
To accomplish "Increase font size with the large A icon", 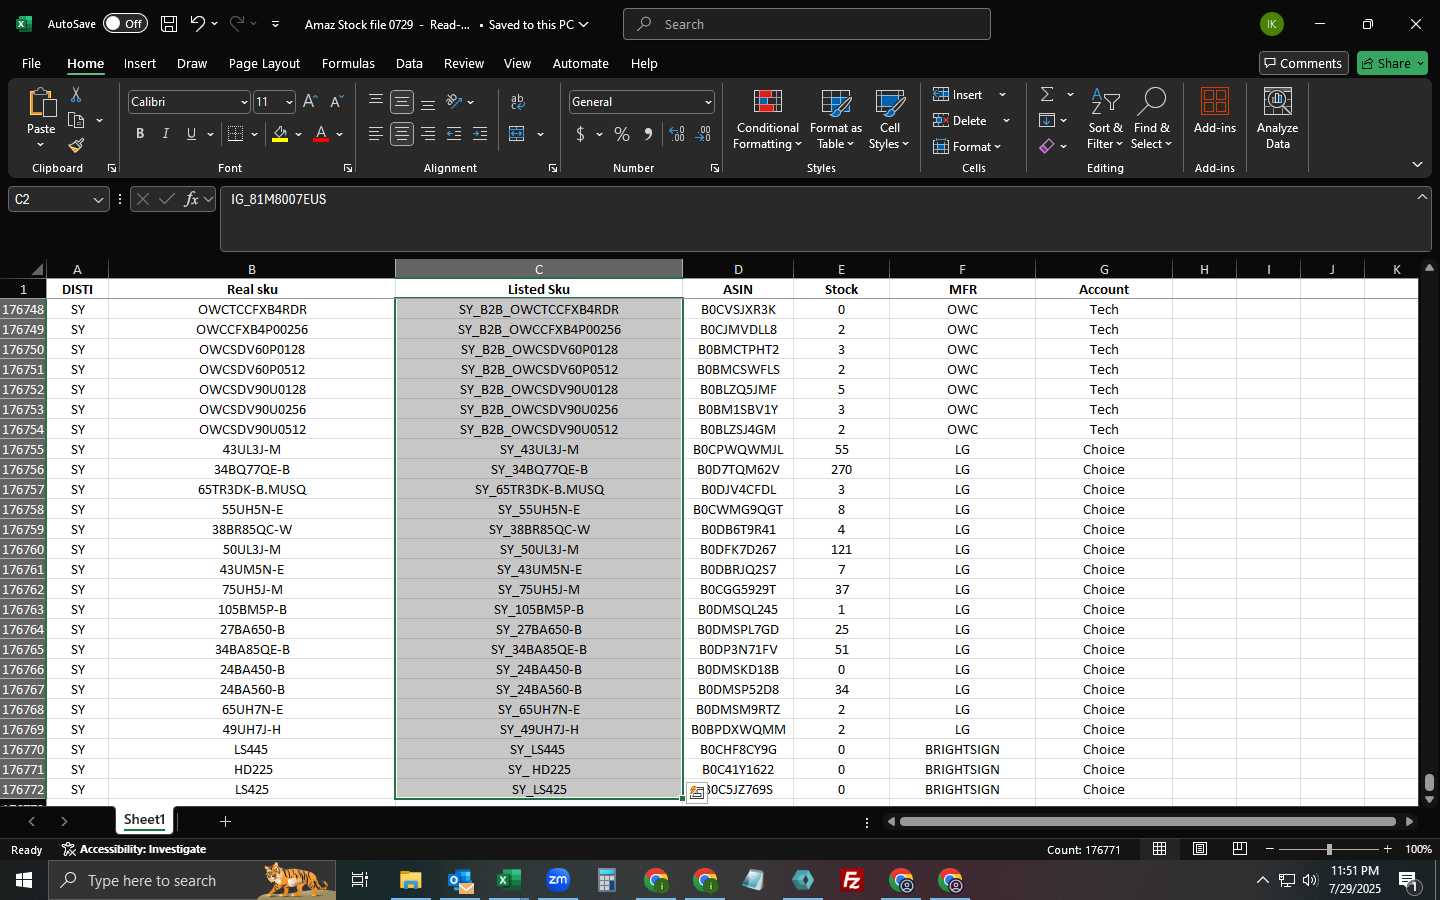I will click(310, 102).
